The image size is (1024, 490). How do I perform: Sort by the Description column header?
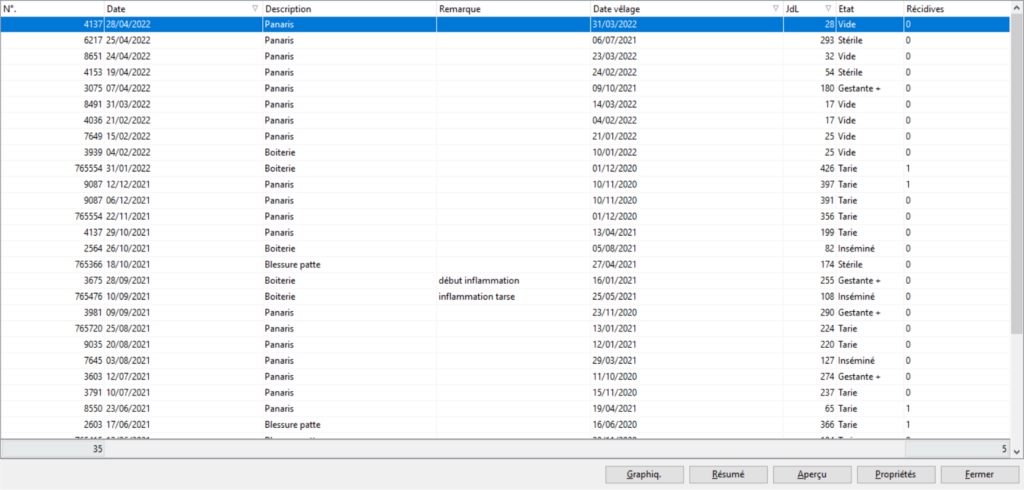[x=350, y=8]
